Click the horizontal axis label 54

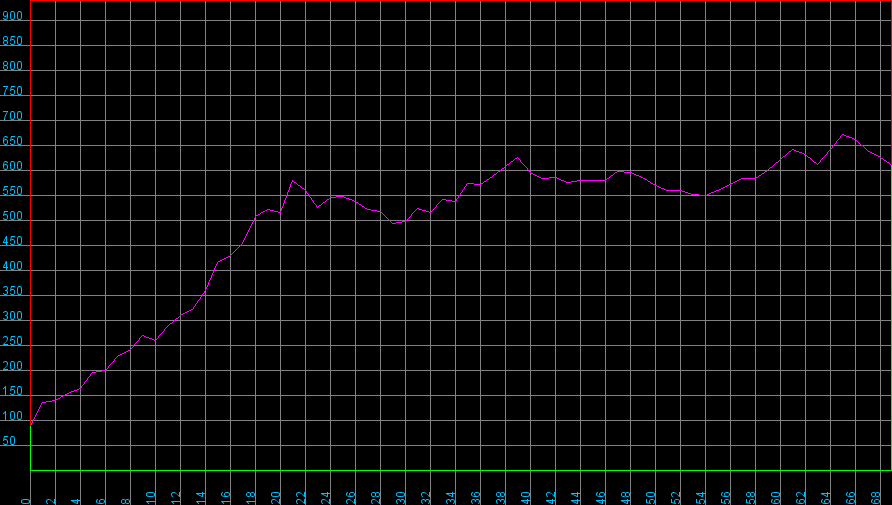point(701,498)
